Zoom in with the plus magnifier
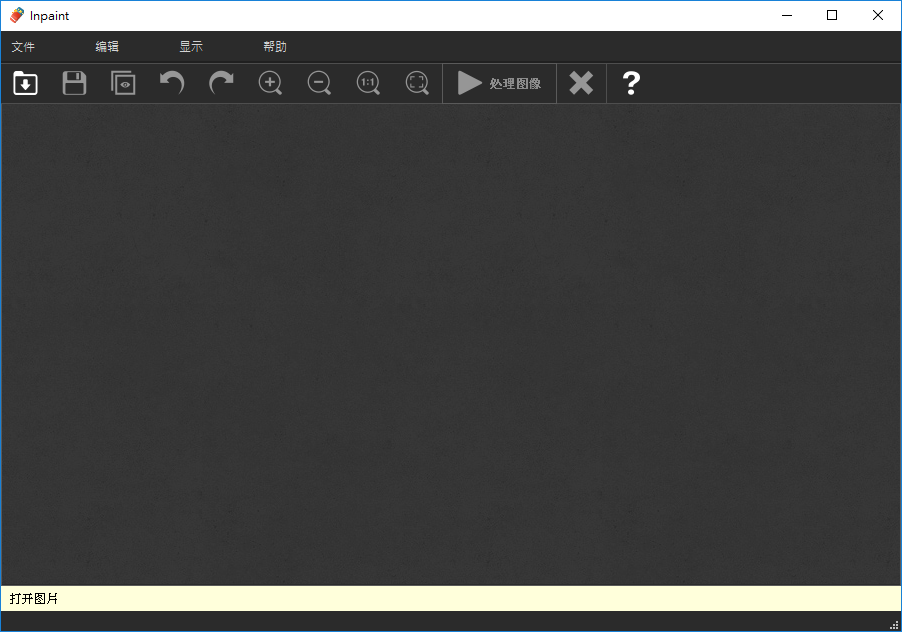Viewport: 902px width, 632px height. 270,83
